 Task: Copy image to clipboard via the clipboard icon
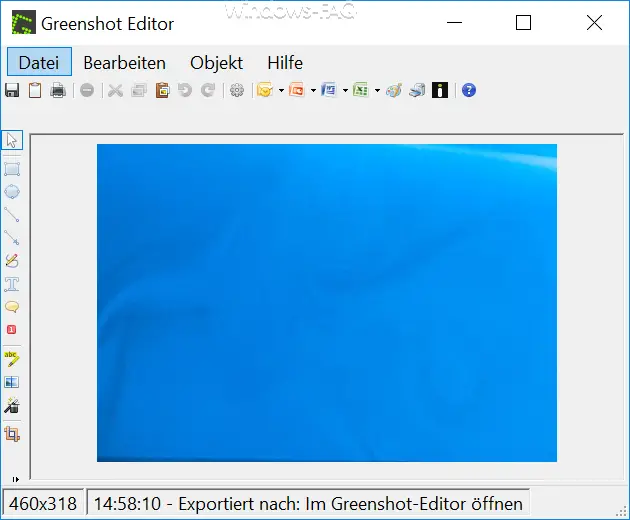click(35, 90)
